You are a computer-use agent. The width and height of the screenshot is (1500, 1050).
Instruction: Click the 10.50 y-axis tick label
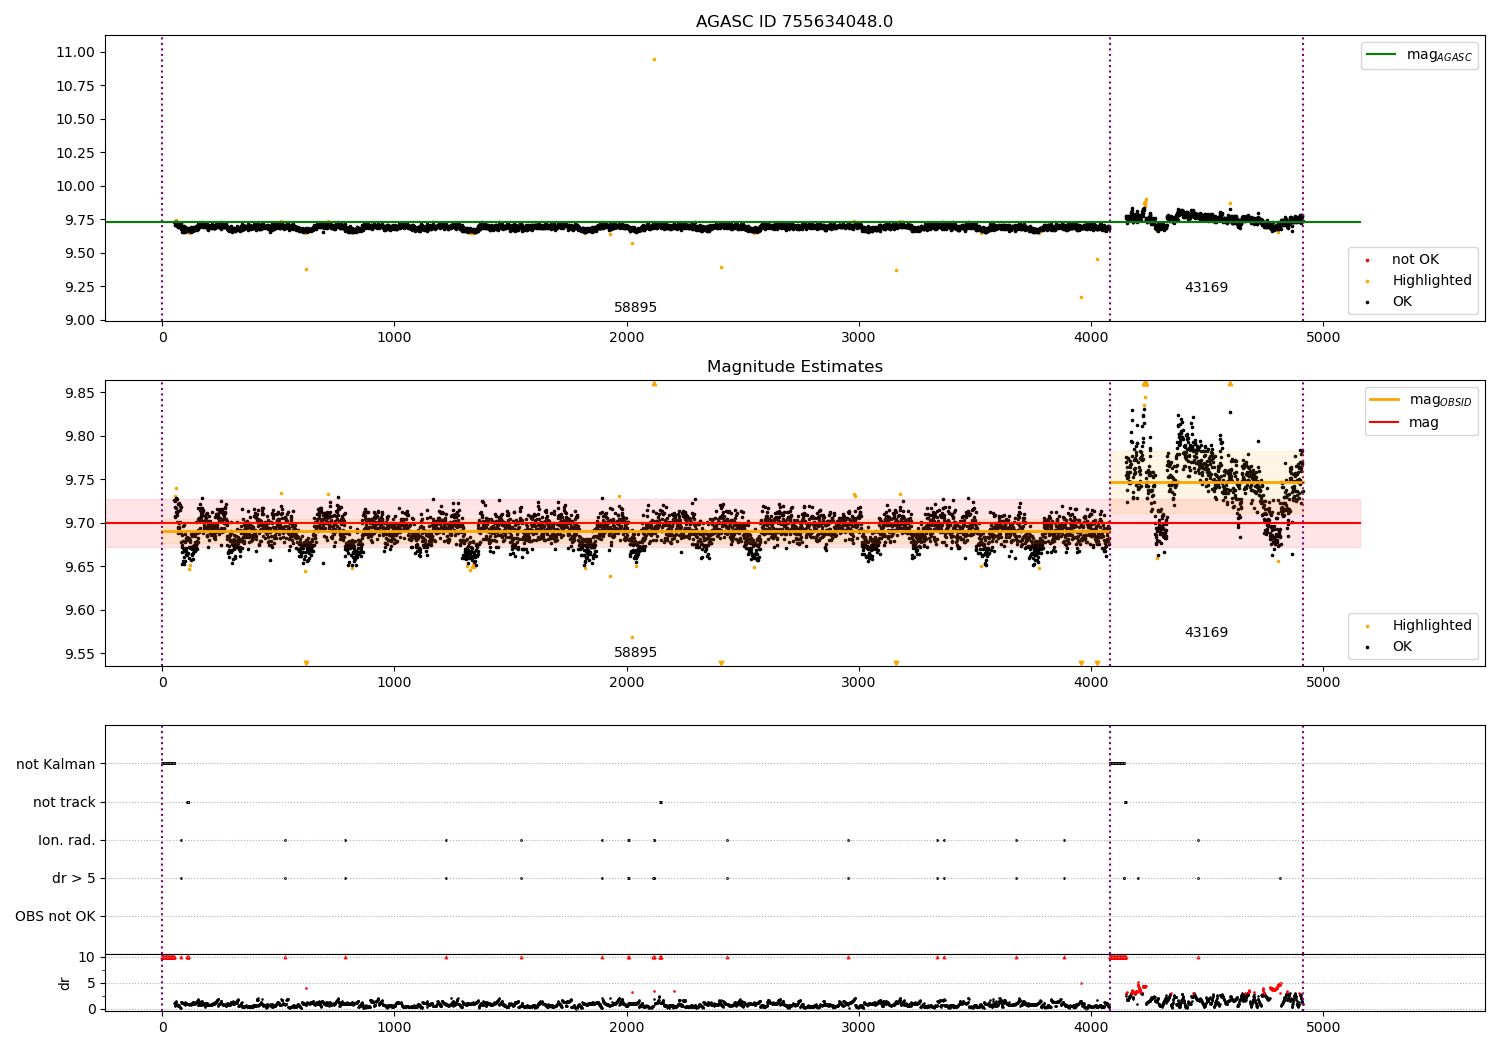(76, 119)
